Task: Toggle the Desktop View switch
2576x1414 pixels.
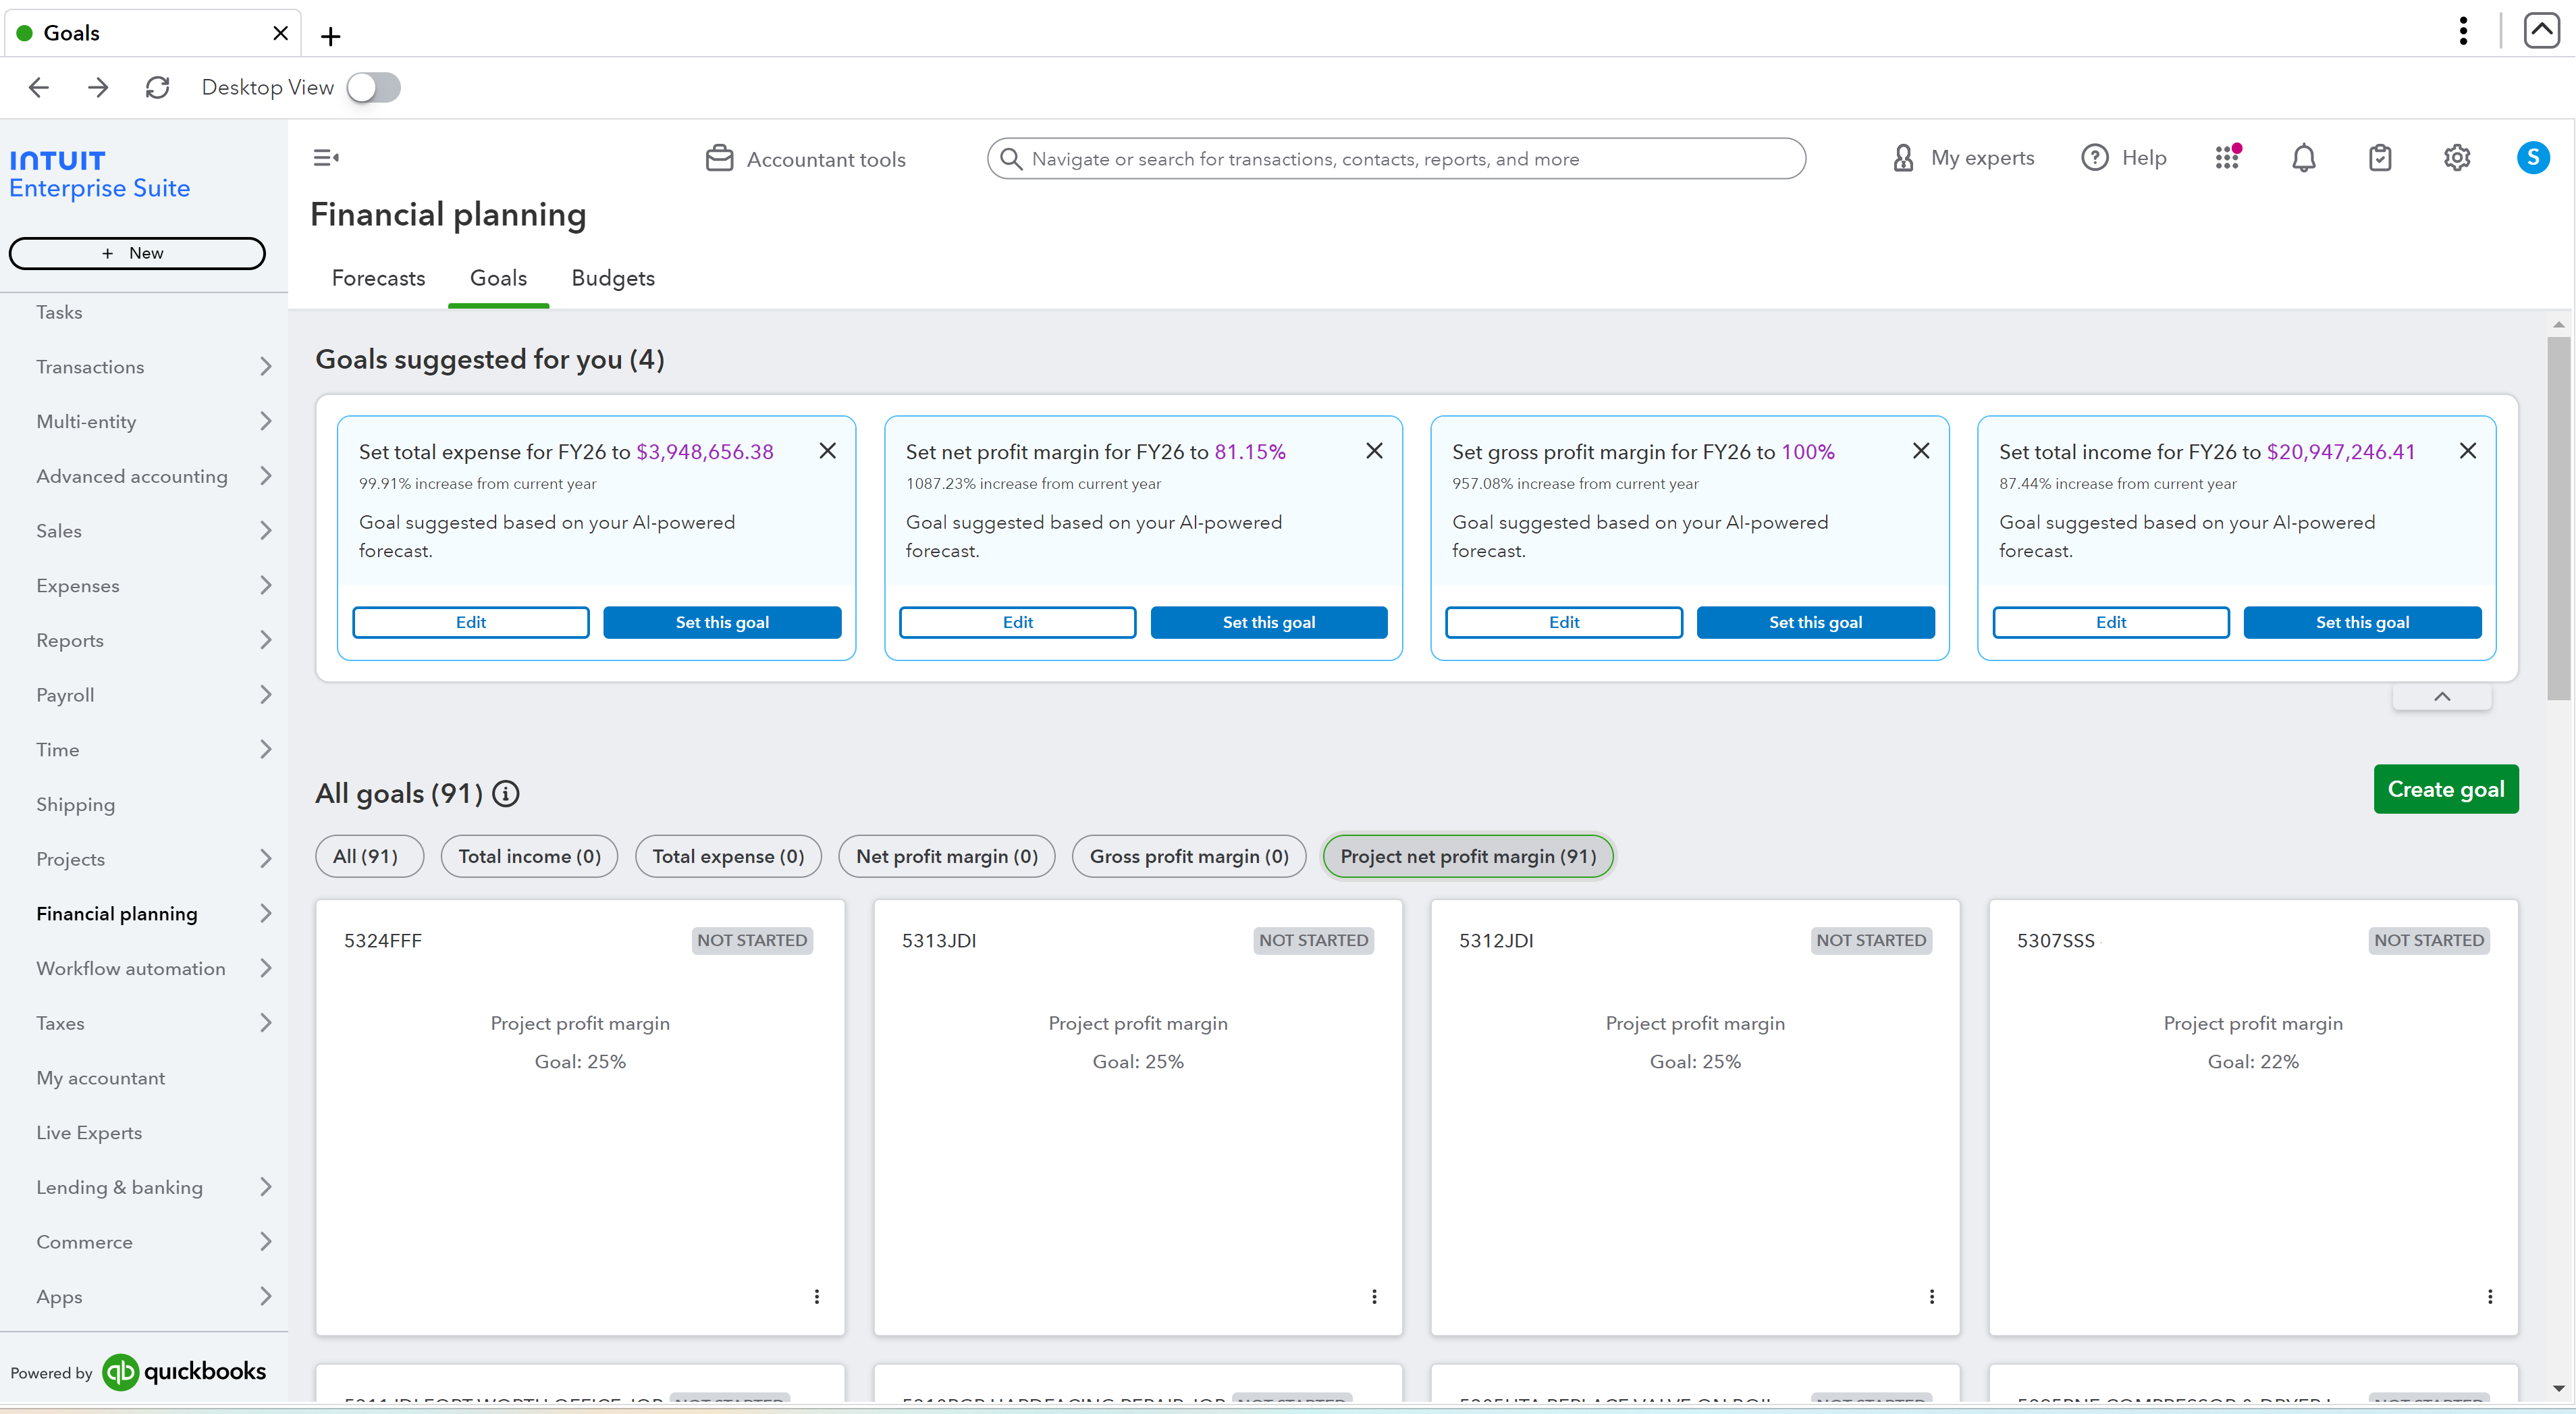Action: (x=374, y=88)
